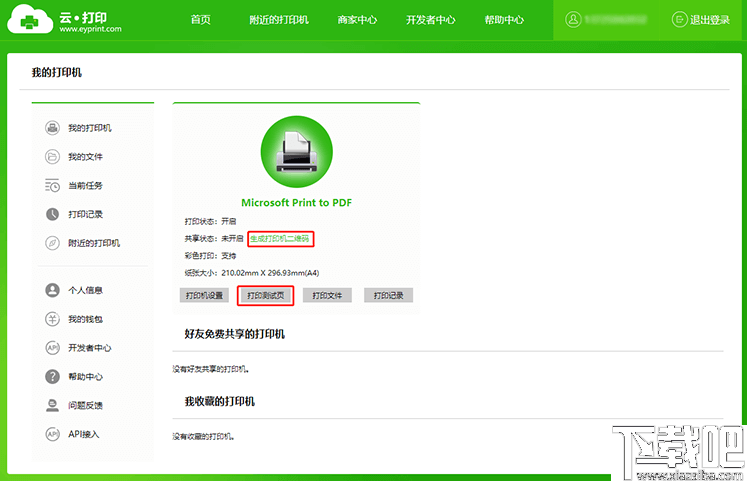Click the printer icon beside 我的打印机 in the sidebar
This screenshot has height=481, width=747.
click(52, 128)
